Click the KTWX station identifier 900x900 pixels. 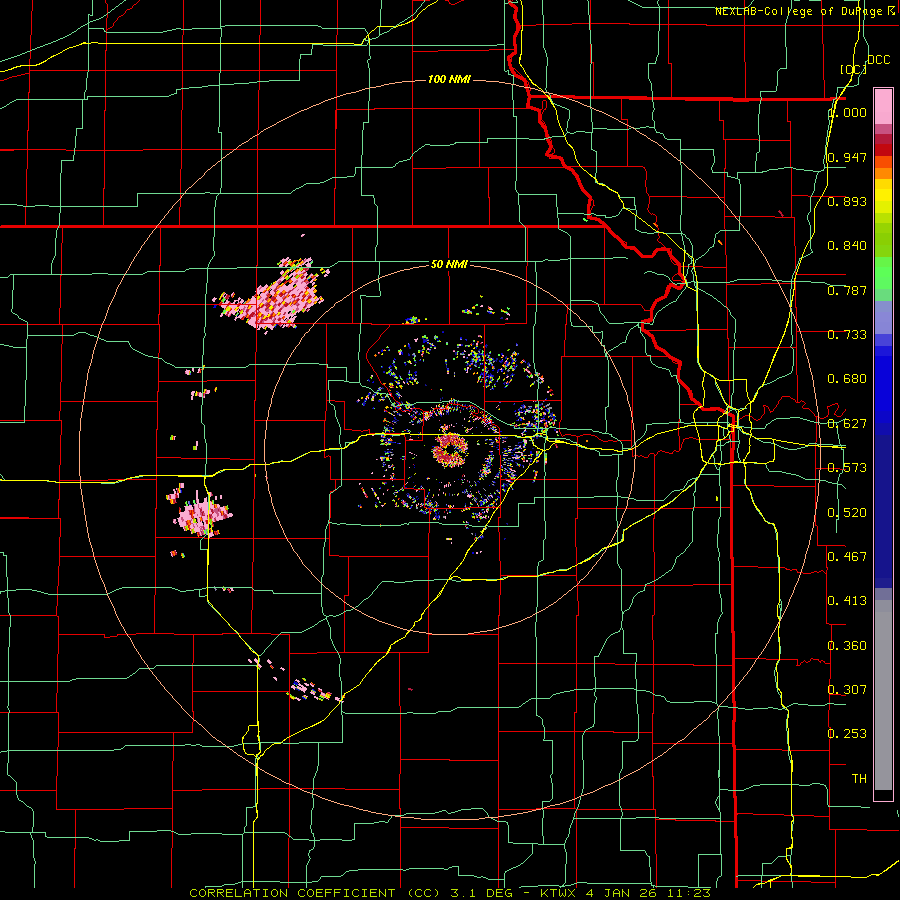click(559, 893)
